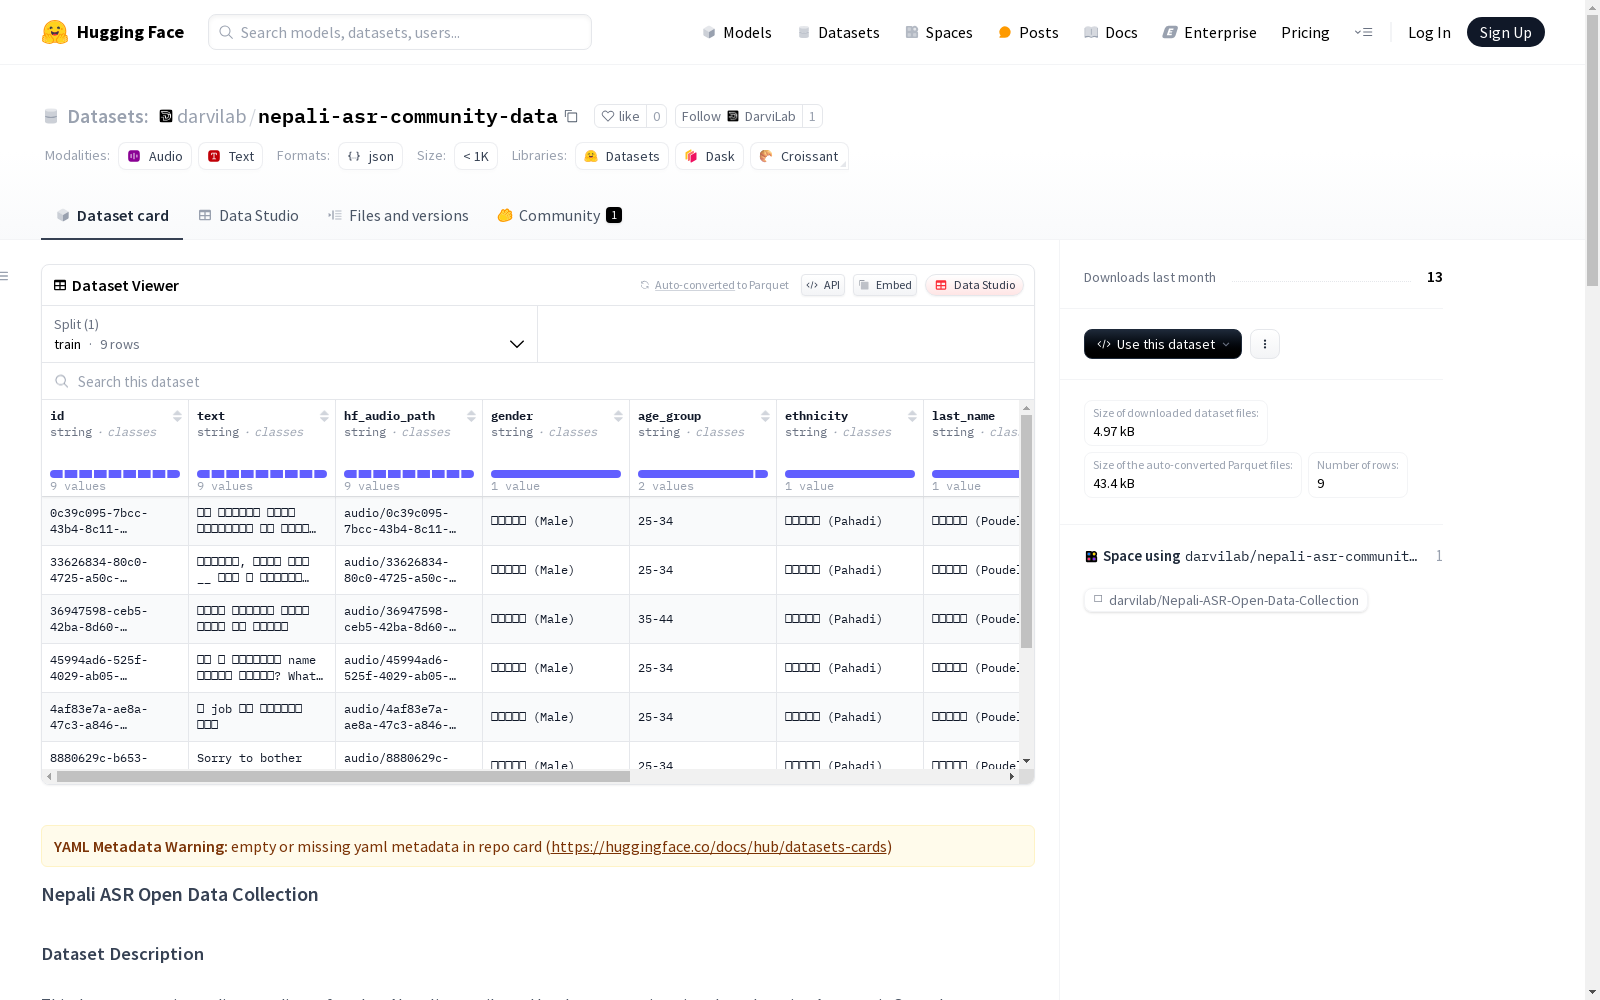Image resolution: width=1600 pixels, height=1000 pixels.
Task: Select the json format tag
Action: coord(370,156)
